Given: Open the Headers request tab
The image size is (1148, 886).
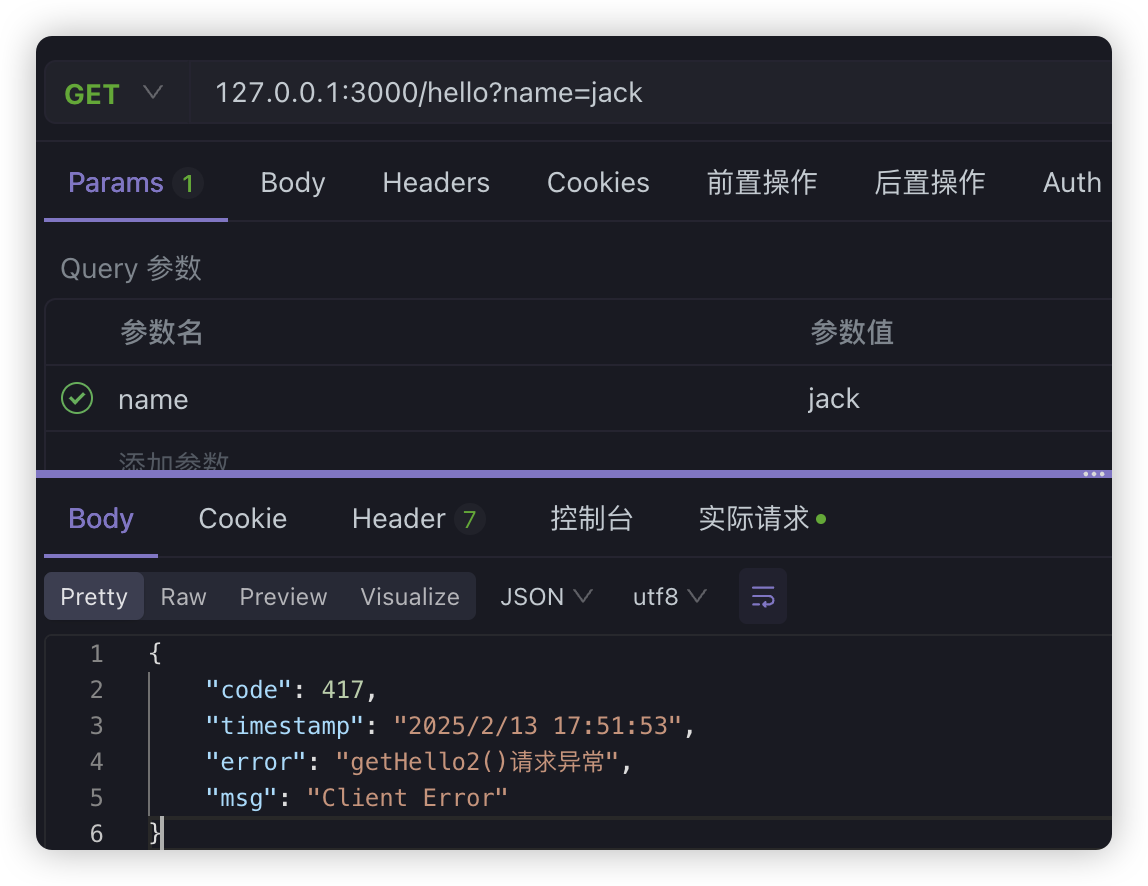Looking at the screenshot, I should (x=436, y=183).
